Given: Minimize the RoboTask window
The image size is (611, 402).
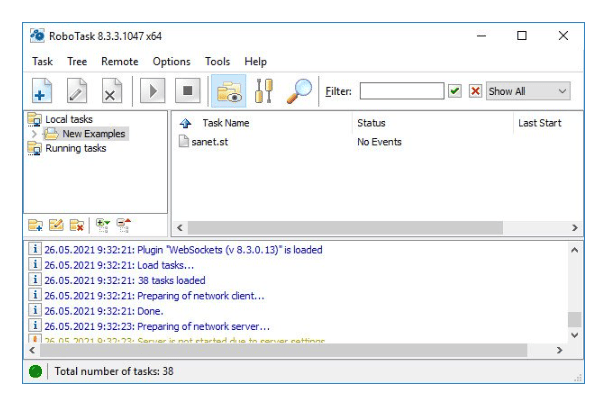Looking at the screenshot, I should pyautogui.click(x=482, y=36).
